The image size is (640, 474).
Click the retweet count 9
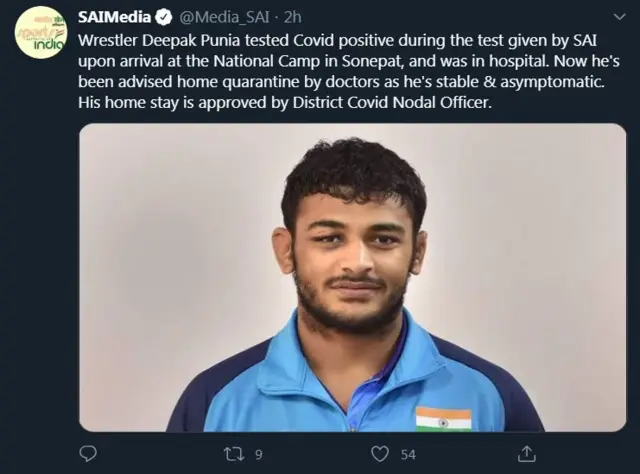click(258, 454)
